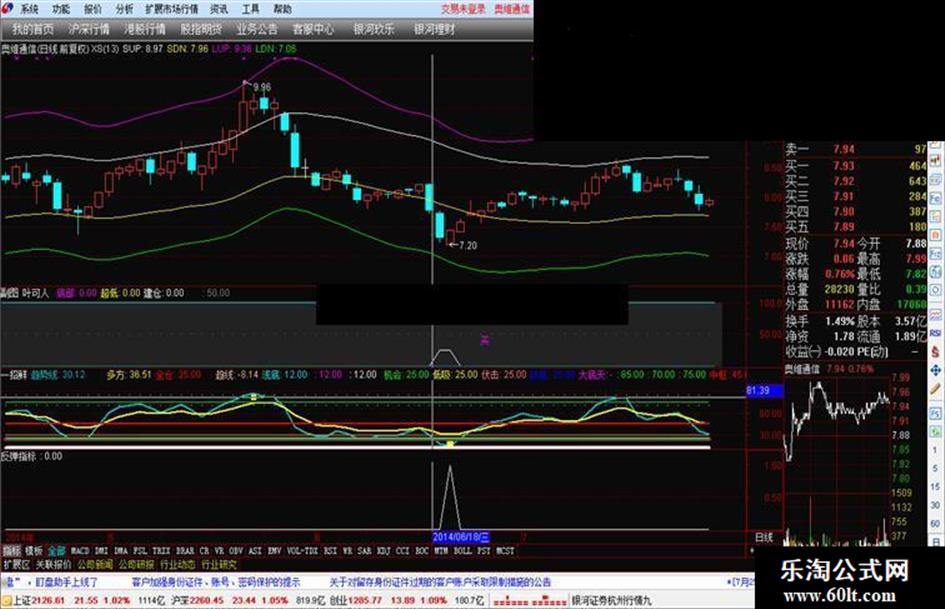Open the 资讯 menu

[219, 9]
